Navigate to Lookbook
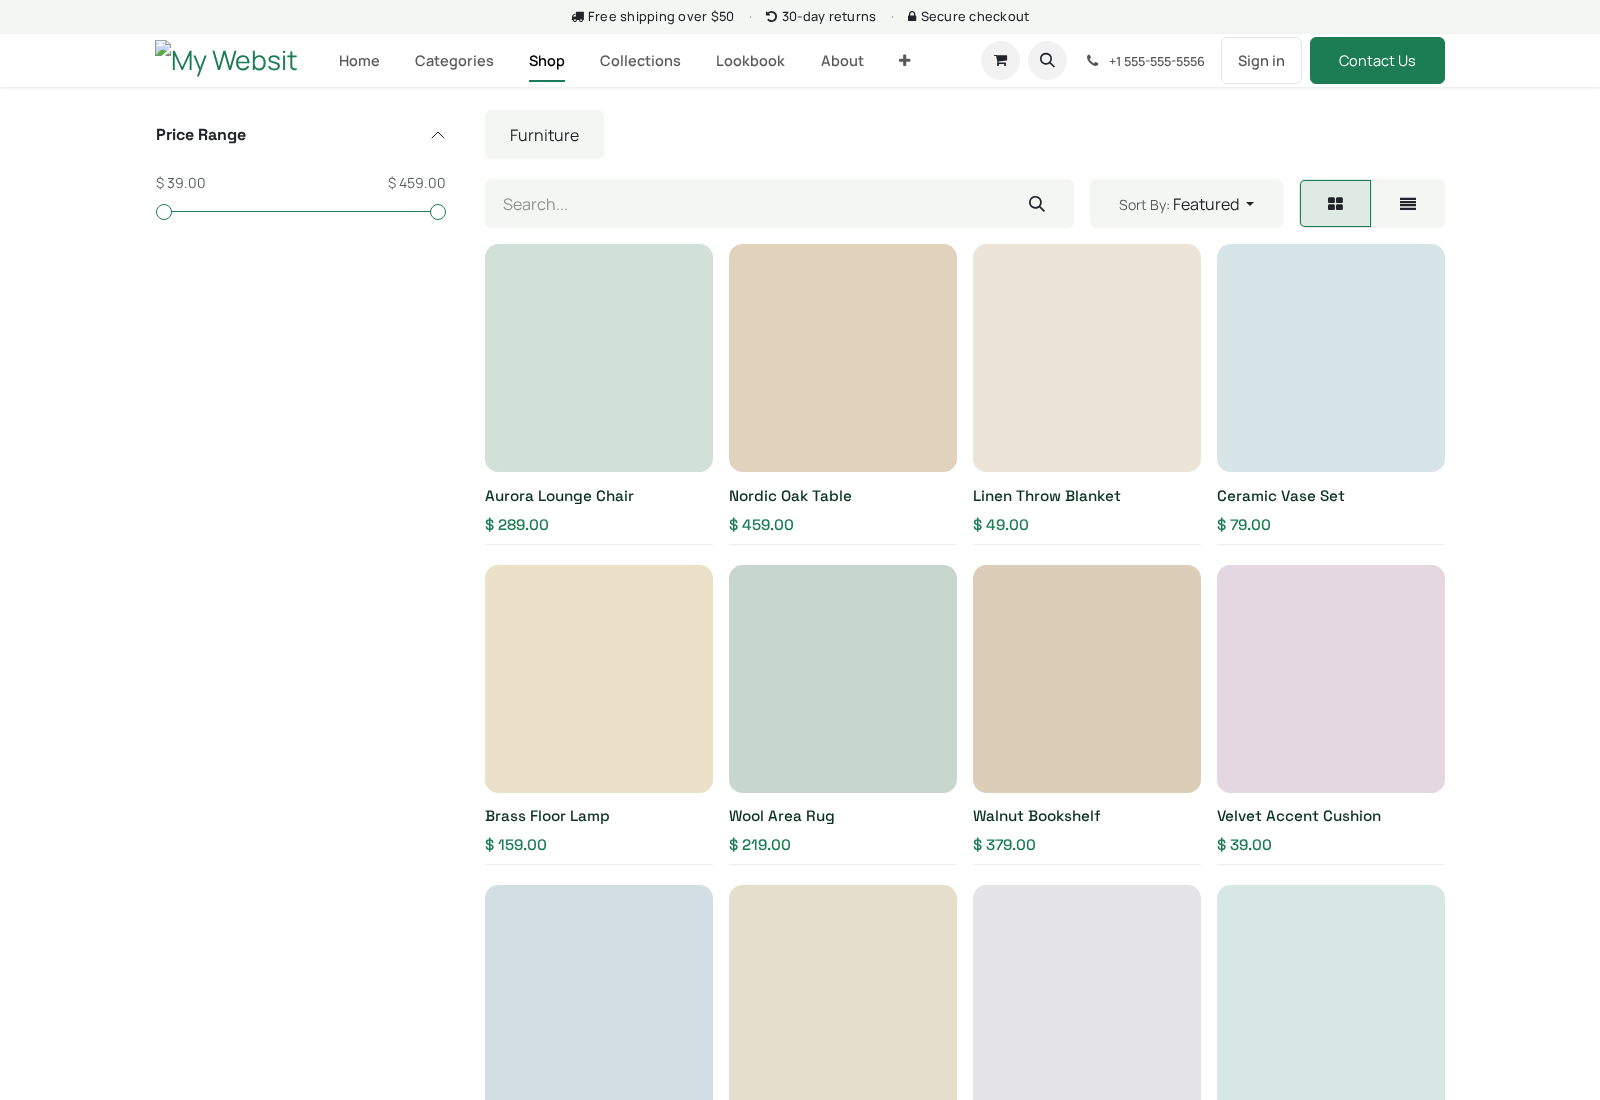The height and width of the screenshot is (1100, 1600). (x=750, y=61)
